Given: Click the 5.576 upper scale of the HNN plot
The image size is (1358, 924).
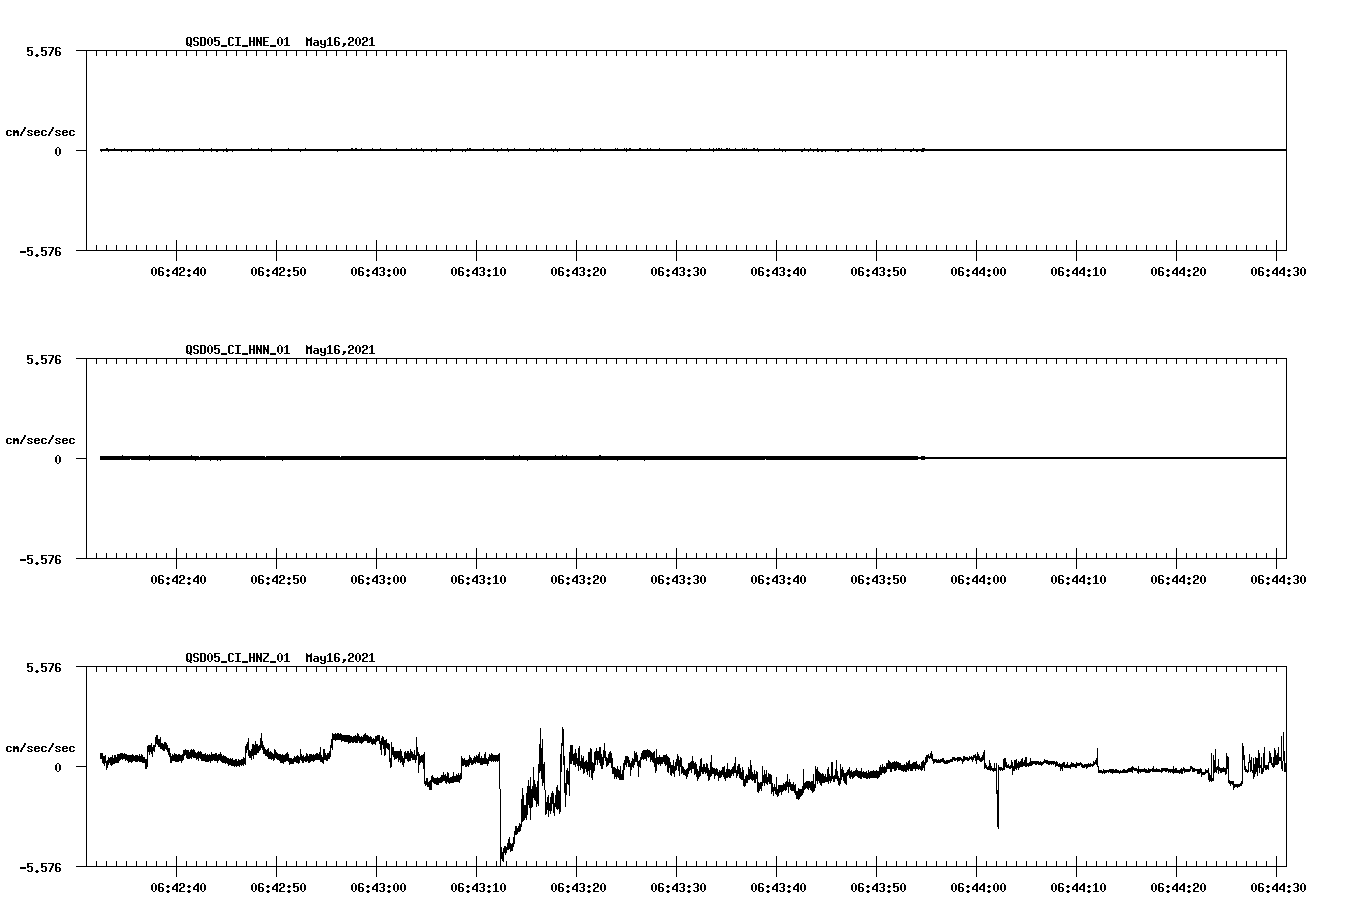Looking at the screenshot, I should 44,359.
